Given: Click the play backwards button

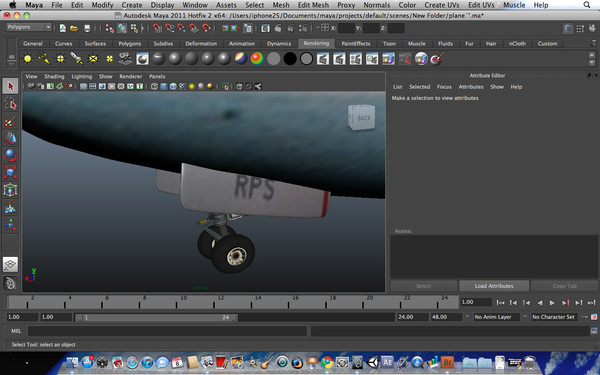Looking at the screenshot, I should pyautogui.click(x=540, y=303).
